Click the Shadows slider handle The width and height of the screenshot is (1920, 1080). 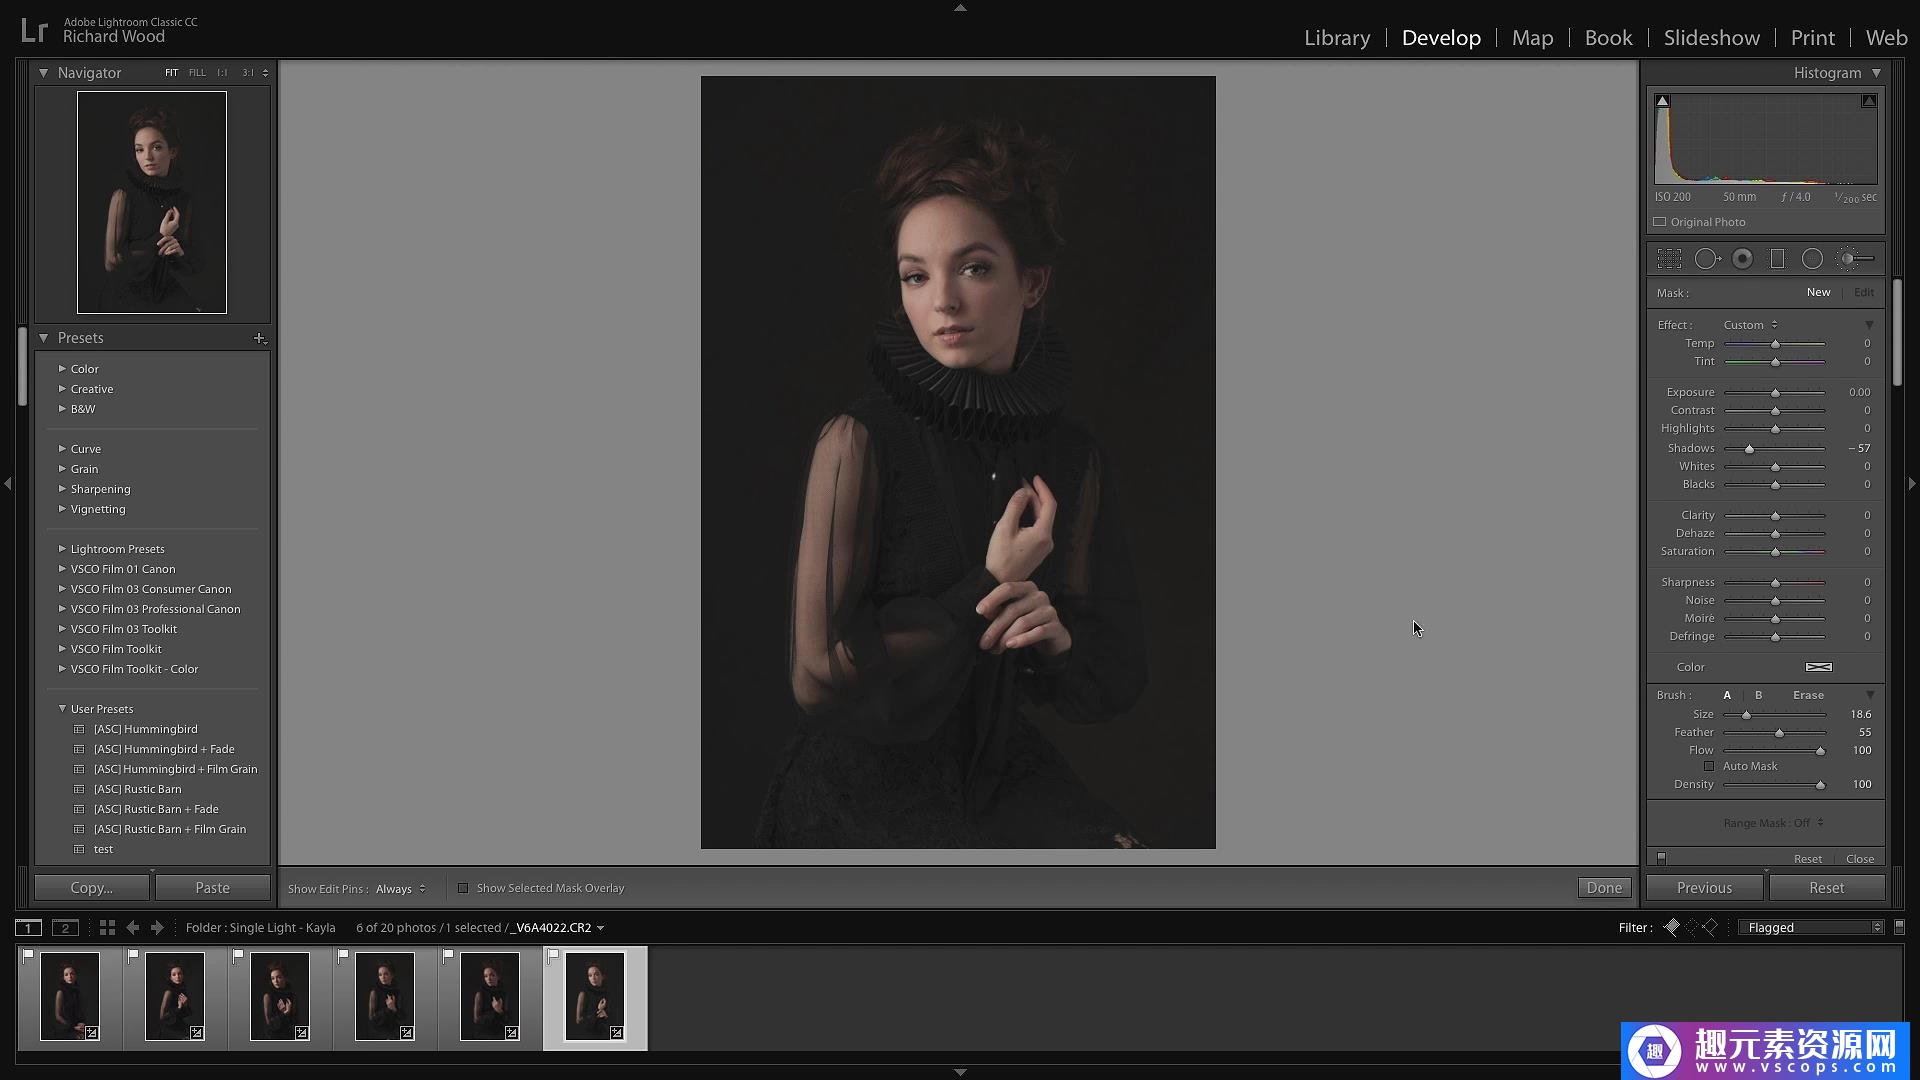(x=1749, y=449)
